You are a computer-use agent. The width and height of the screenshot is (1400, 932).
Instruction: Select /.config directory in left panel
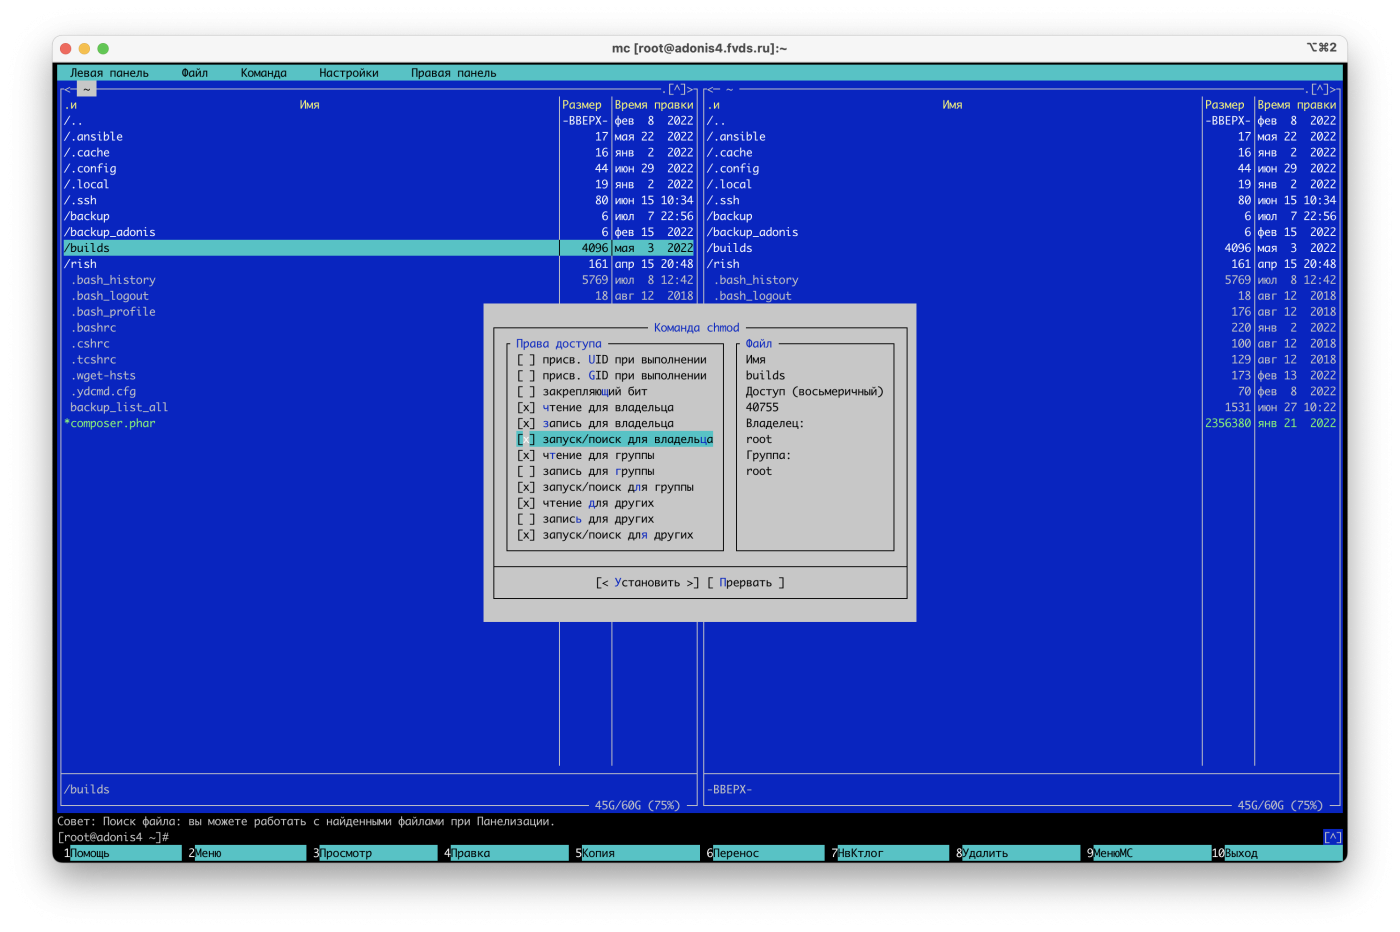(379, 169)
